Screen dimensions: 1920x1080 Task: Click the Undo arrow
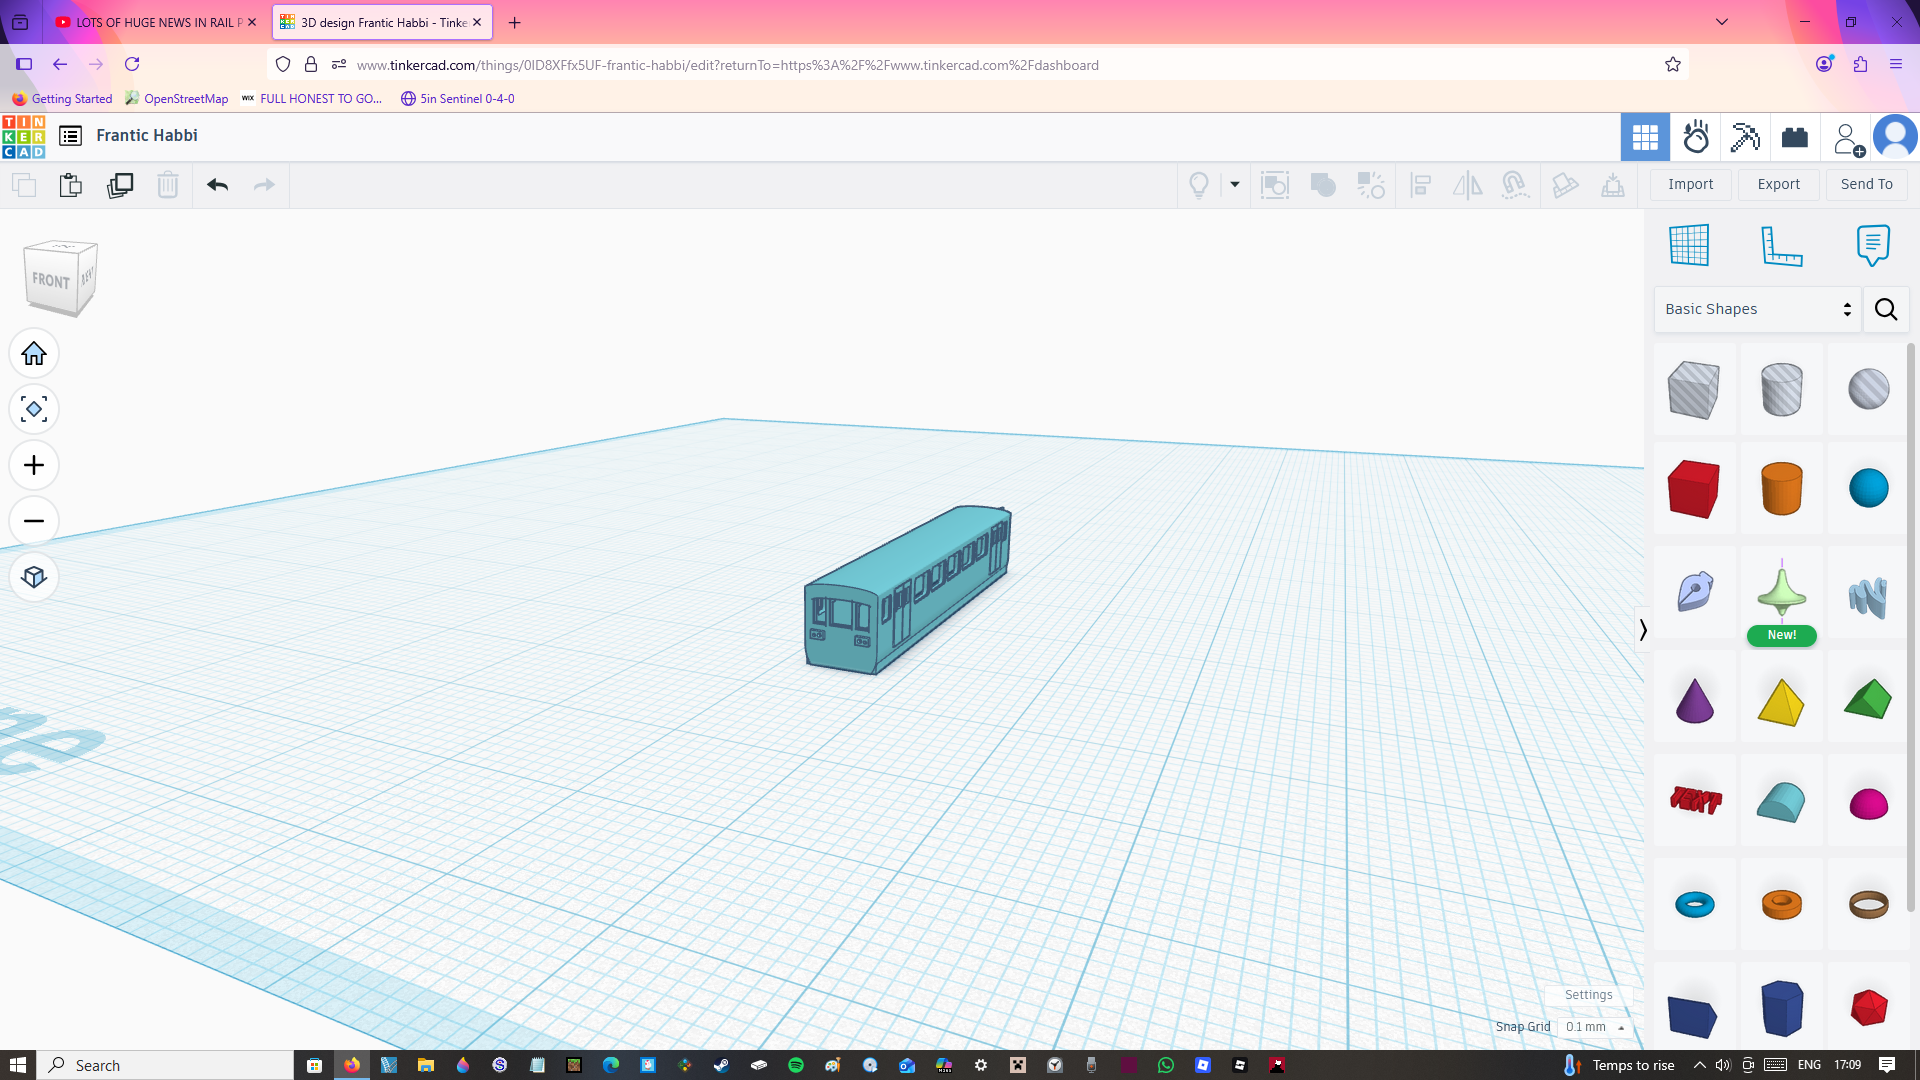pyautogui.click(x=217, y=185)
